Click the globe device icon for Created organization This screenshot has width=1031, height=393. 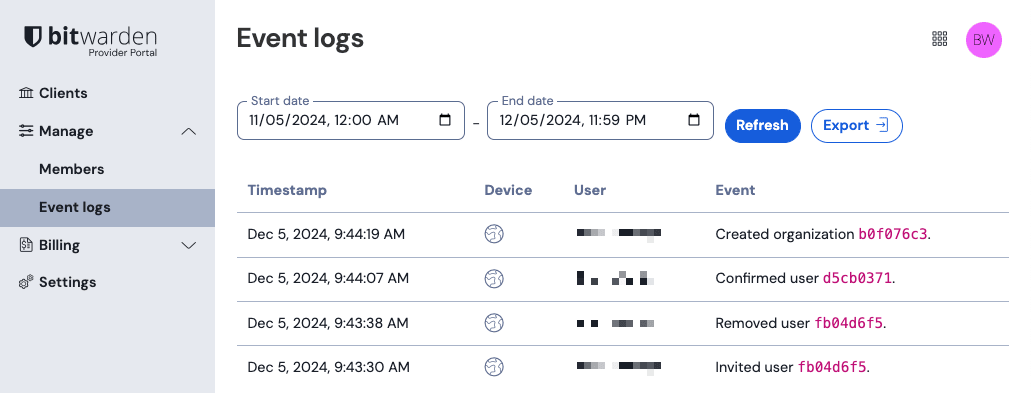pos(494,234)
